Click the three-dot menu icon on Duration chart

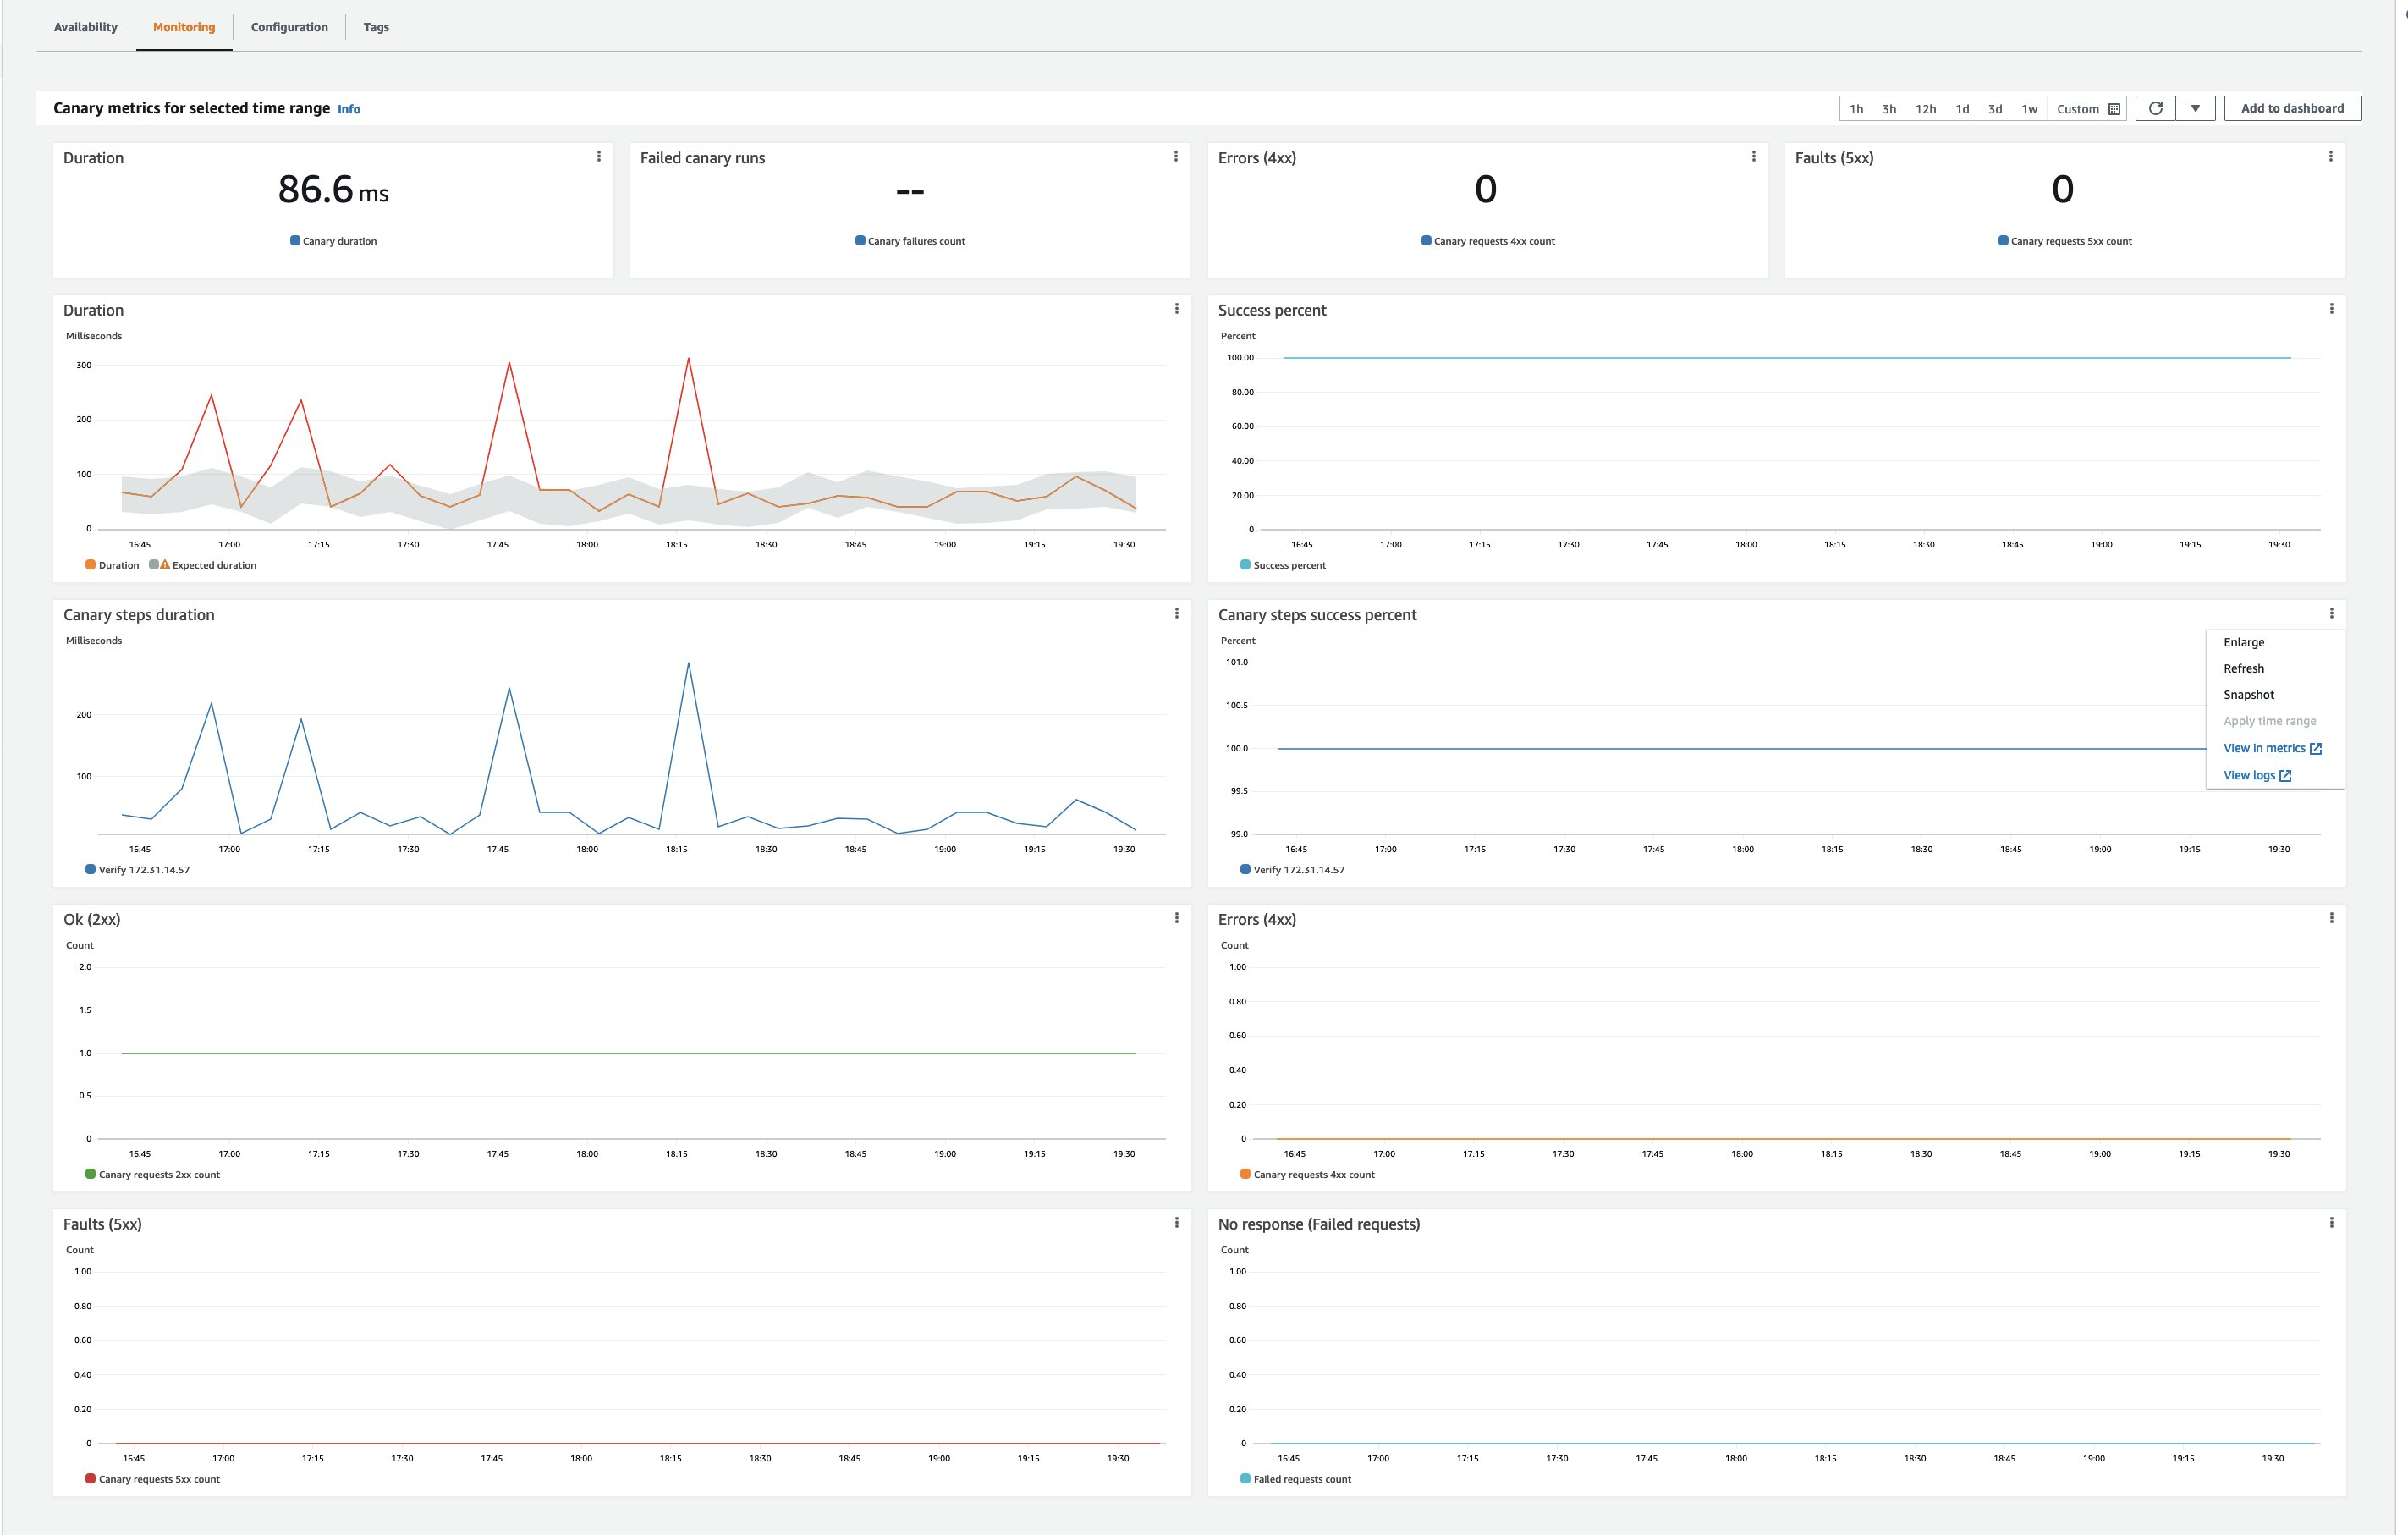click(x=1178, y=309)
